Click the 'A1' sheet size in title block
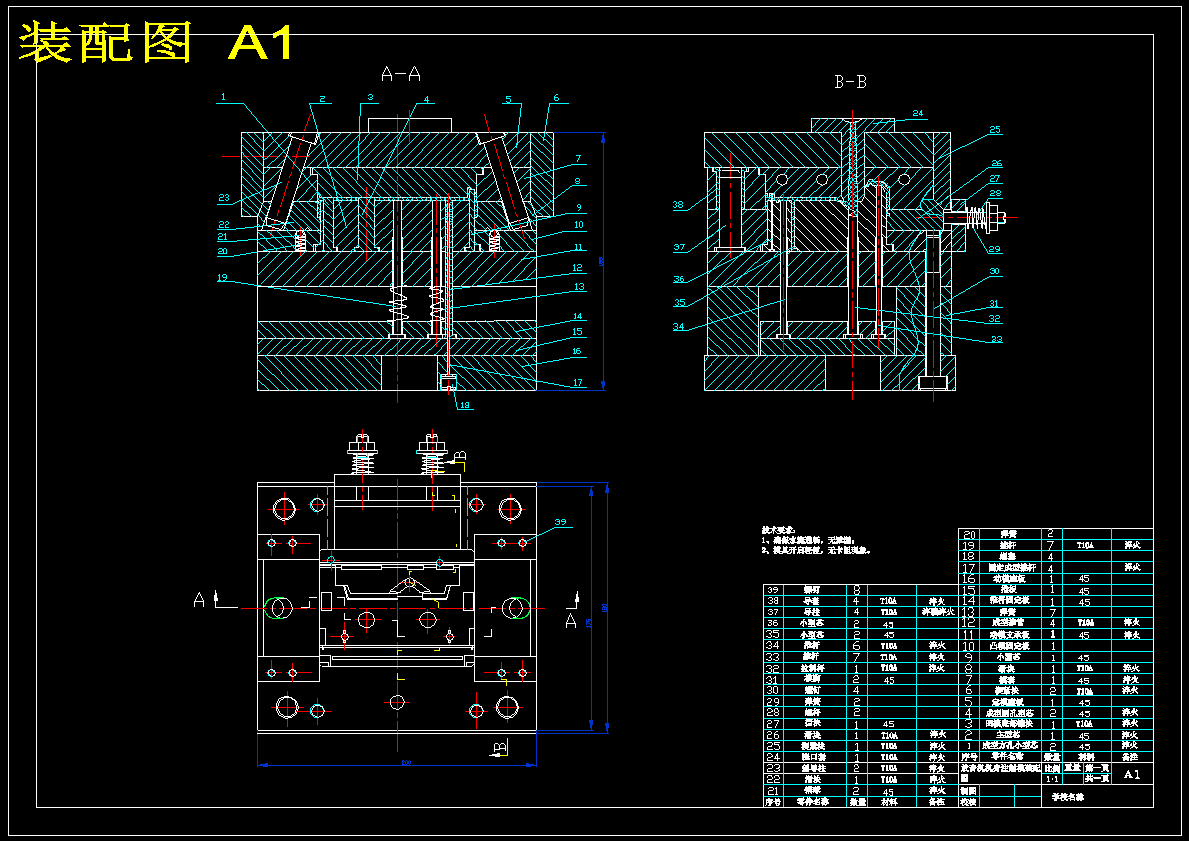This screenshot has height=841, width=1189. click(x=1132, y=774)
